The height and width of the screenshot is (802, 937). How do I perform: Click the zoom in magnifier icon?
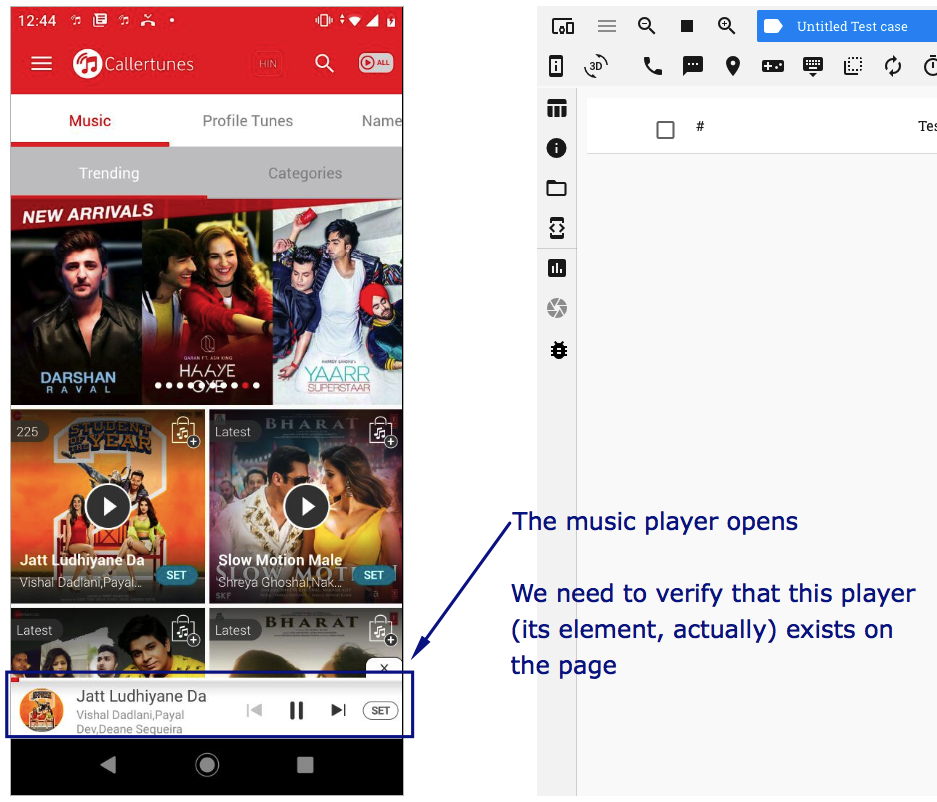726,26
